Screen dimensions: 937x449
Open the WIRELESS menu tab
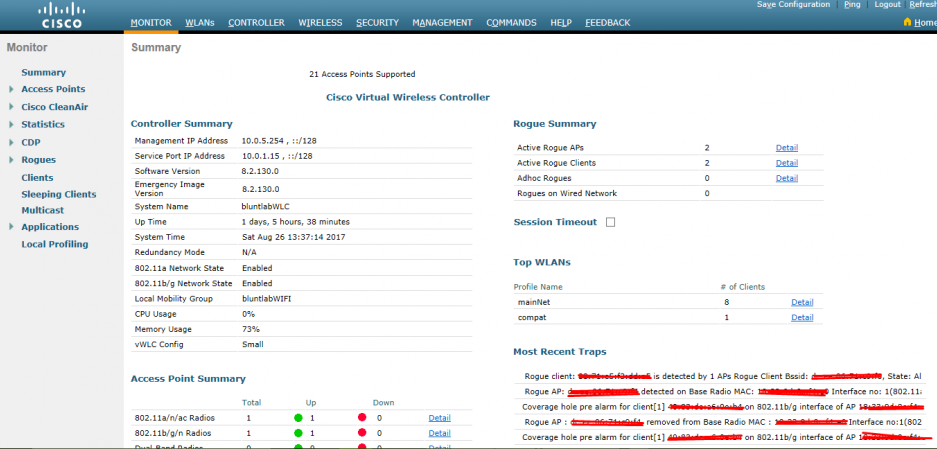pos(320,23)
